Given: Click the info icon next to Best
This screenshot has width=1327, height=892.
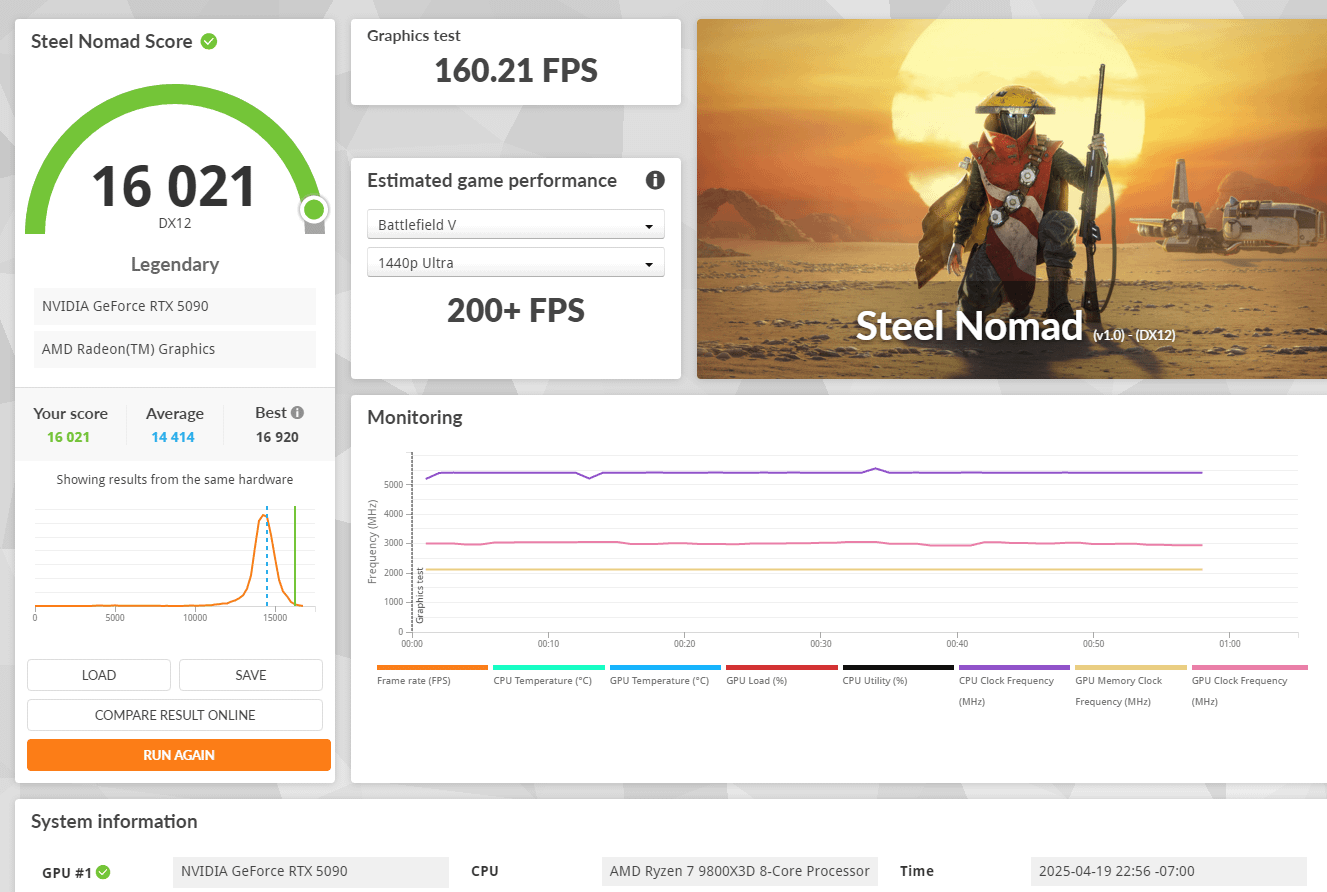Looking at the screenshot, I should coord(297,412).
